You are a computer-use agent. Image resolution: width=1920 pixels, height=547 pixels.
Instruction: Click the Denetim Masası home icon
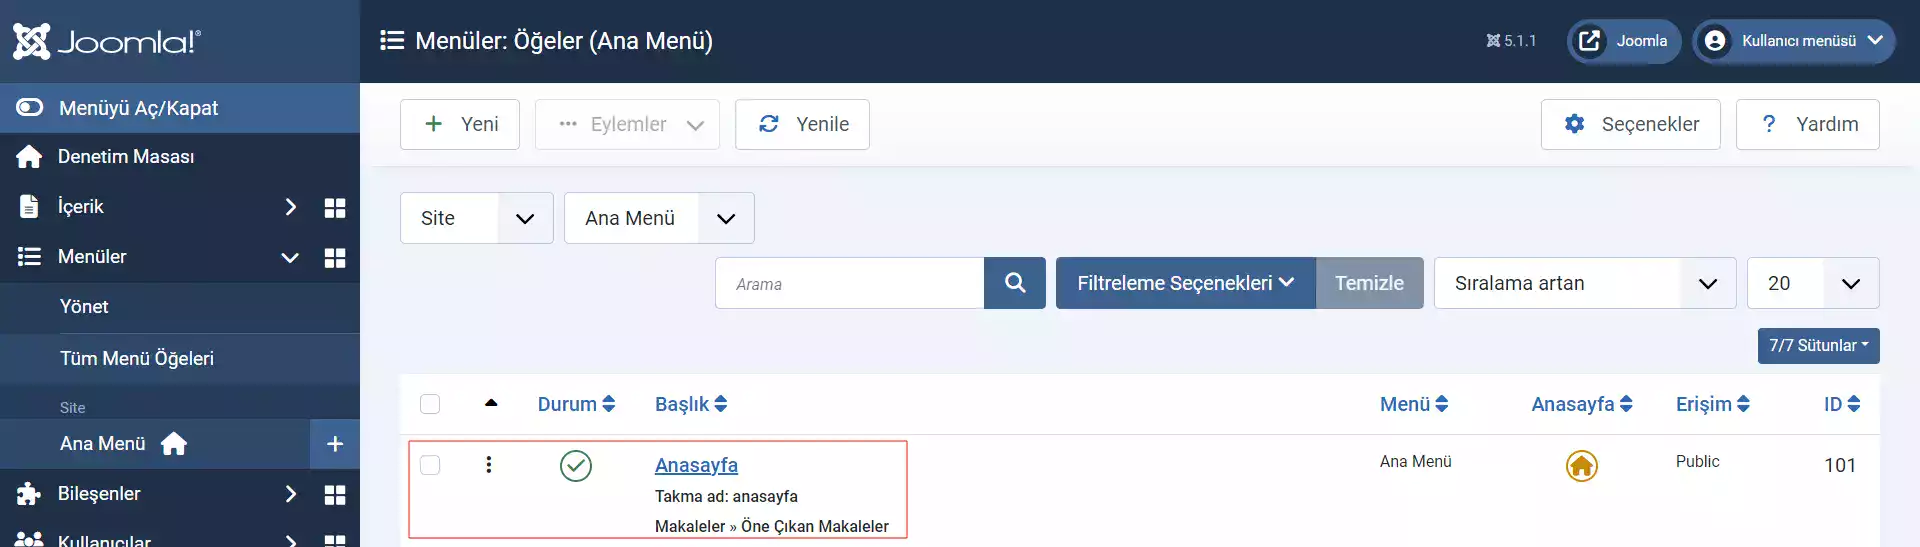tap(29, 157)
